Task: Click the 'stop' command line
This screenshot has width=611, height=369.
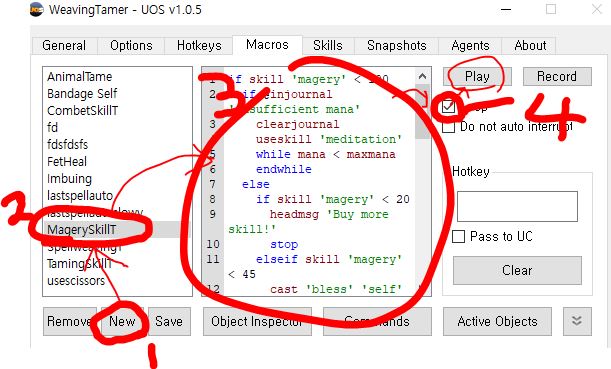Action: (x=284, y=244)
